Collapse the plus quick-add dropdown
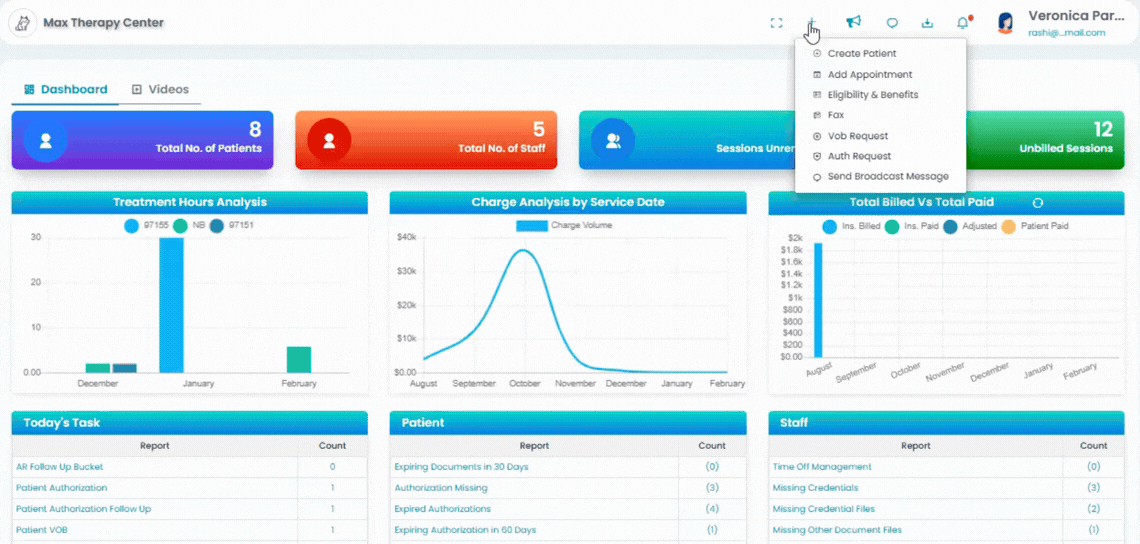This screenshot has height=544, width=1140. [x=813, y=23]
